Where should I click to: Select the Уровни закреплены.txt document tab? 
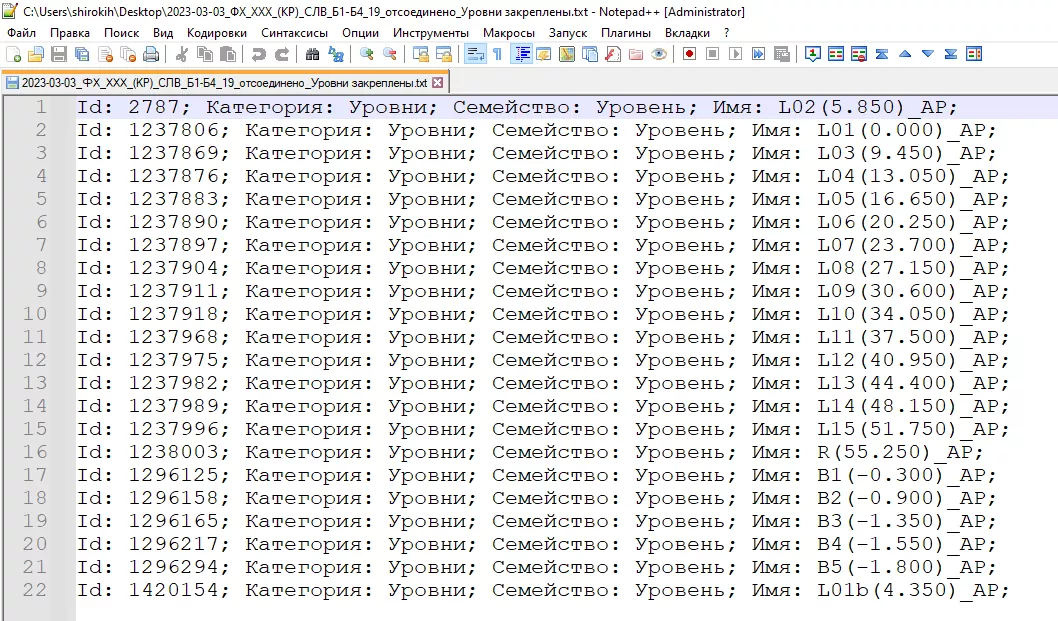click(x=220, y=83)
